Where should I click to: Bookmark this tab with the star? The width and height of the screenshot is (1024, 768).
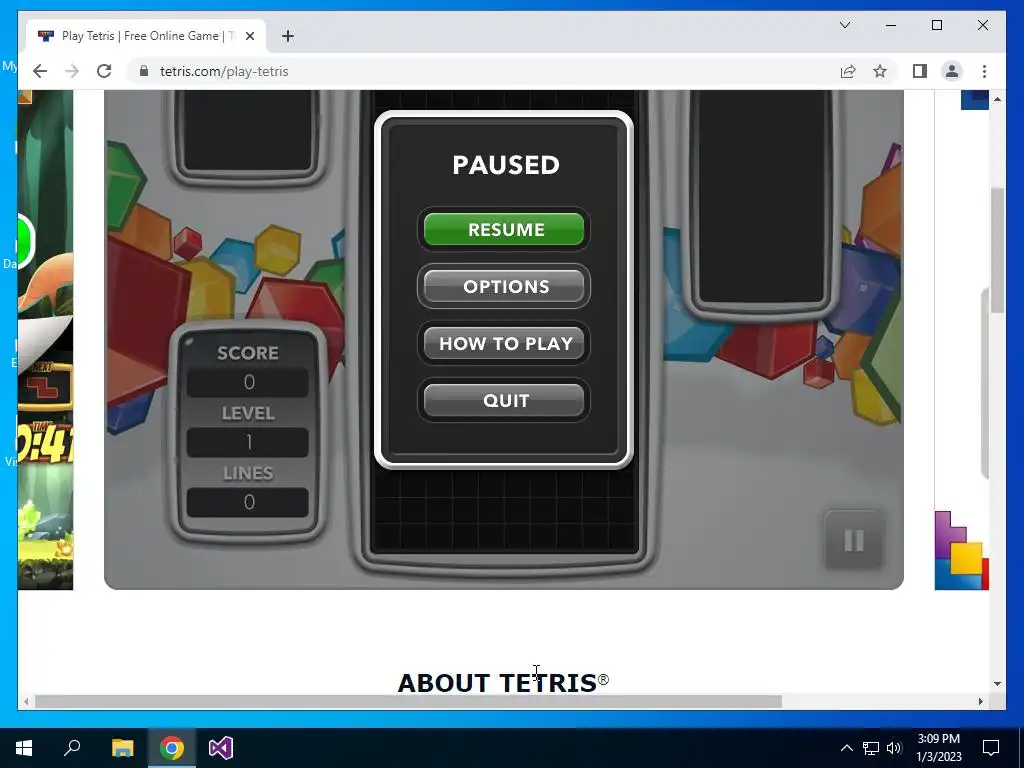tap(880, 71)
